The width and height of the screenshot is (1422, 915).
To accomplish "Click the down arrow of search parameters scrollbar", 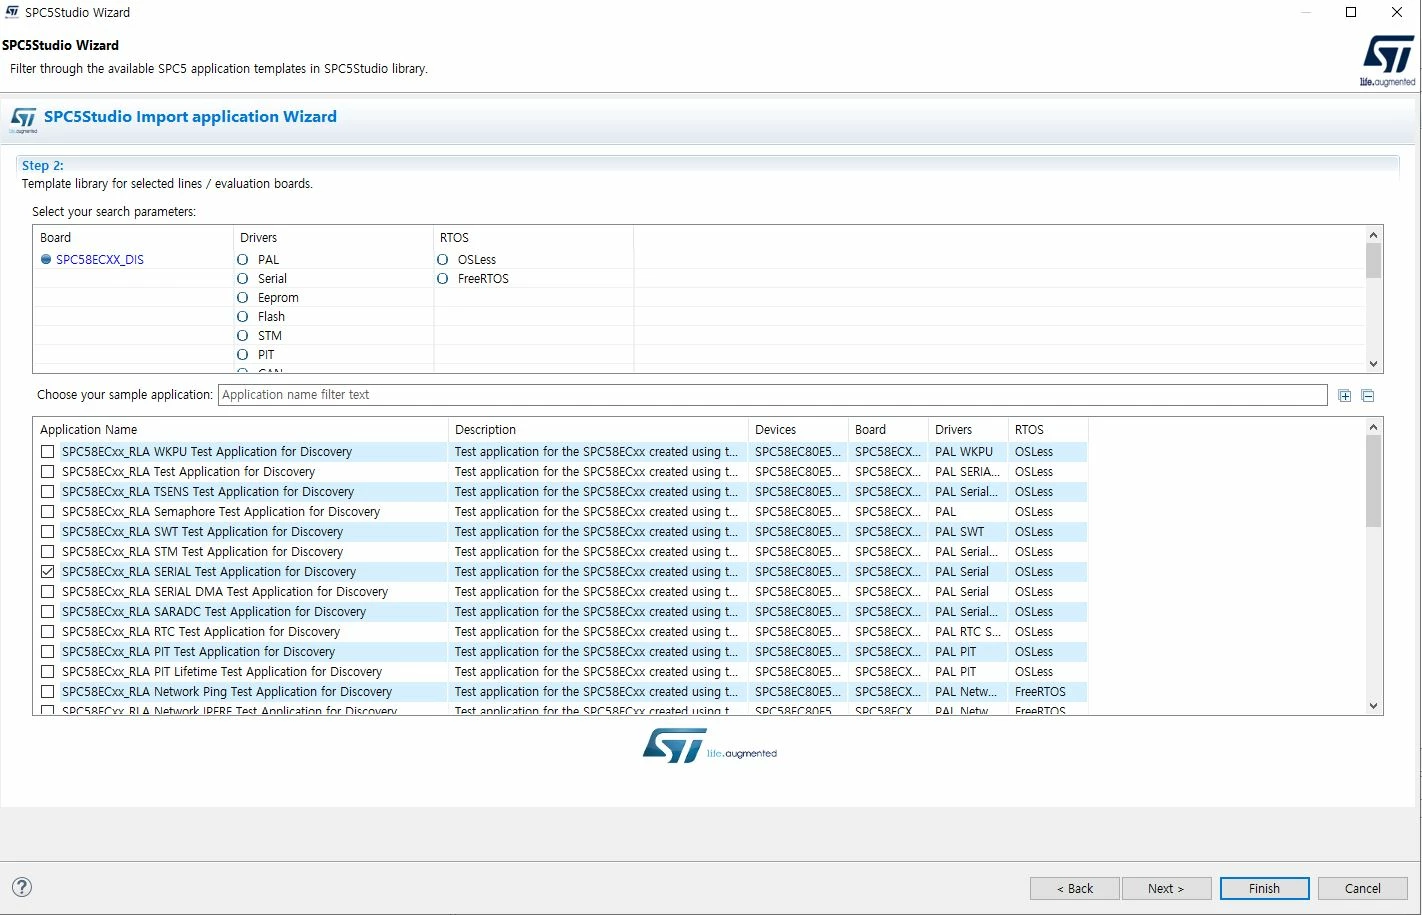I will point(1373,364).
